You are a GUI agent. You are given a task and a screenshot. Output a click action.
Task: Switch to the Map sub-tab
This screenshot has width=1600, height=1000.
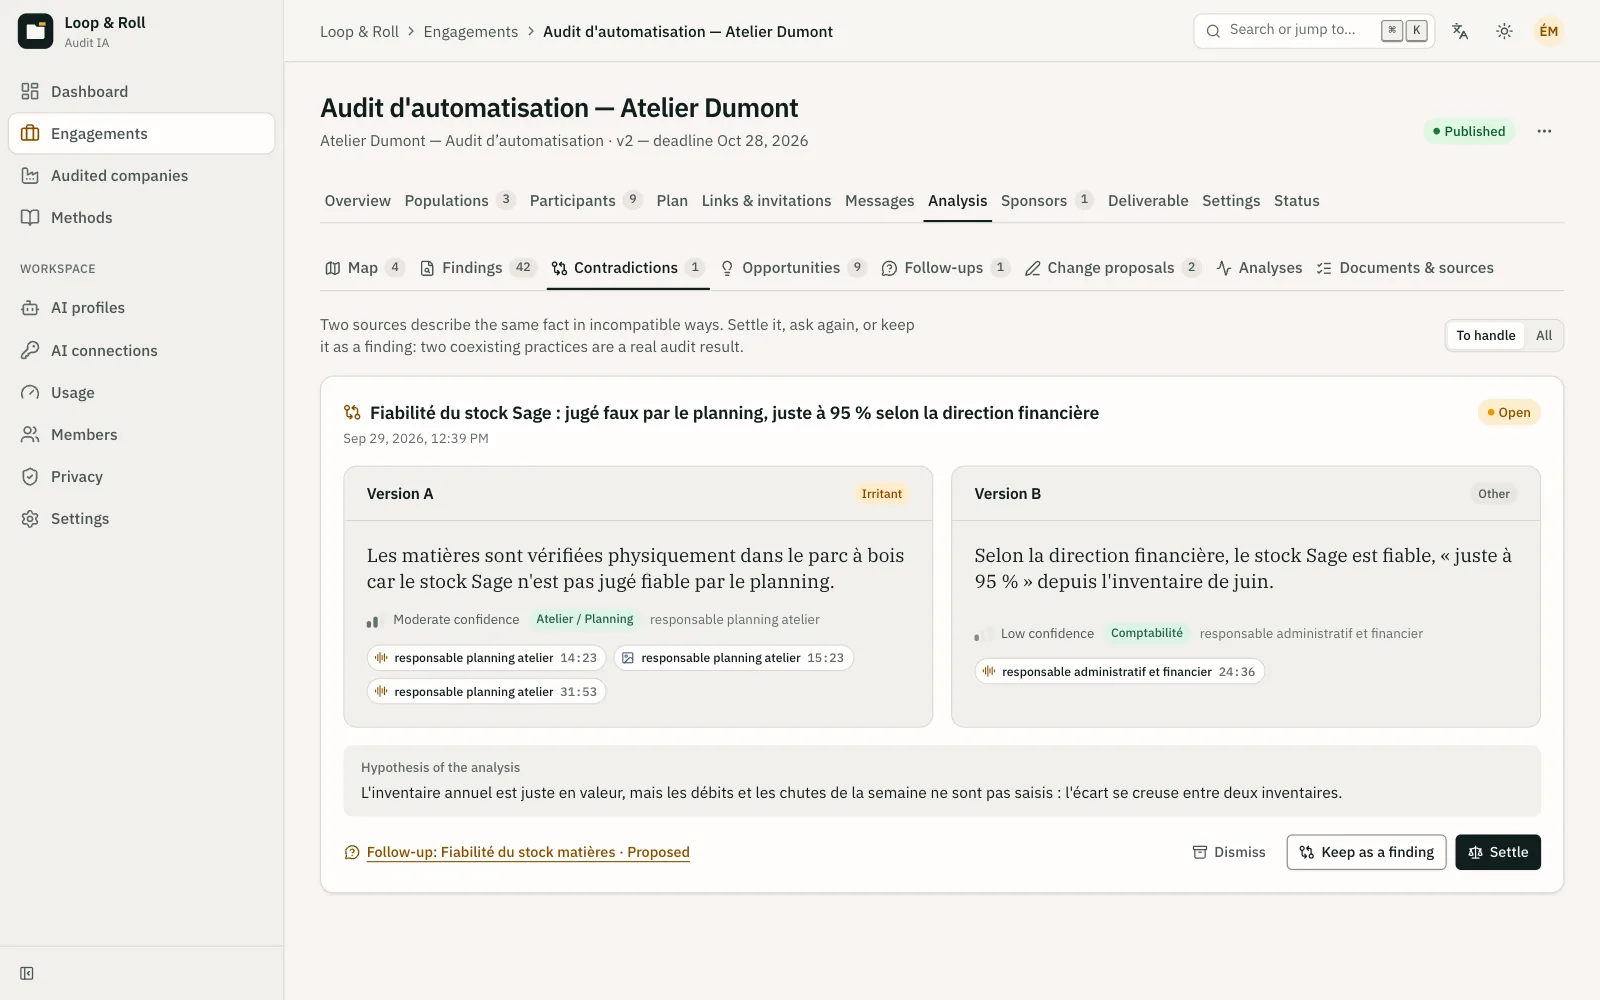click(364, 268)
